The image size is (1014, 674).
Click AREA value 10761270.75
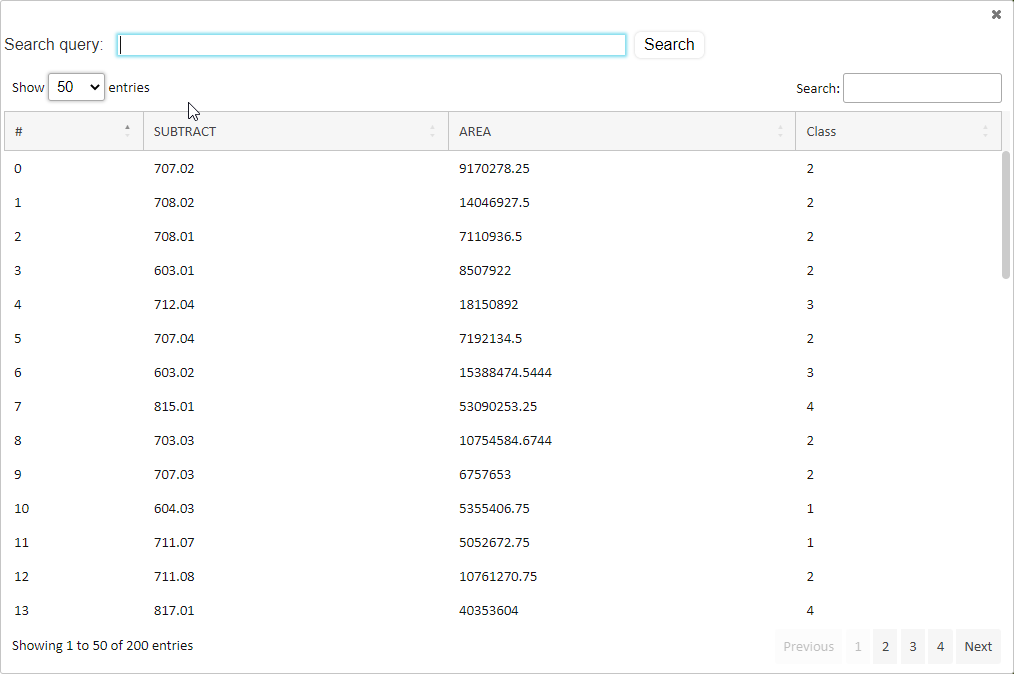[498, 576]
